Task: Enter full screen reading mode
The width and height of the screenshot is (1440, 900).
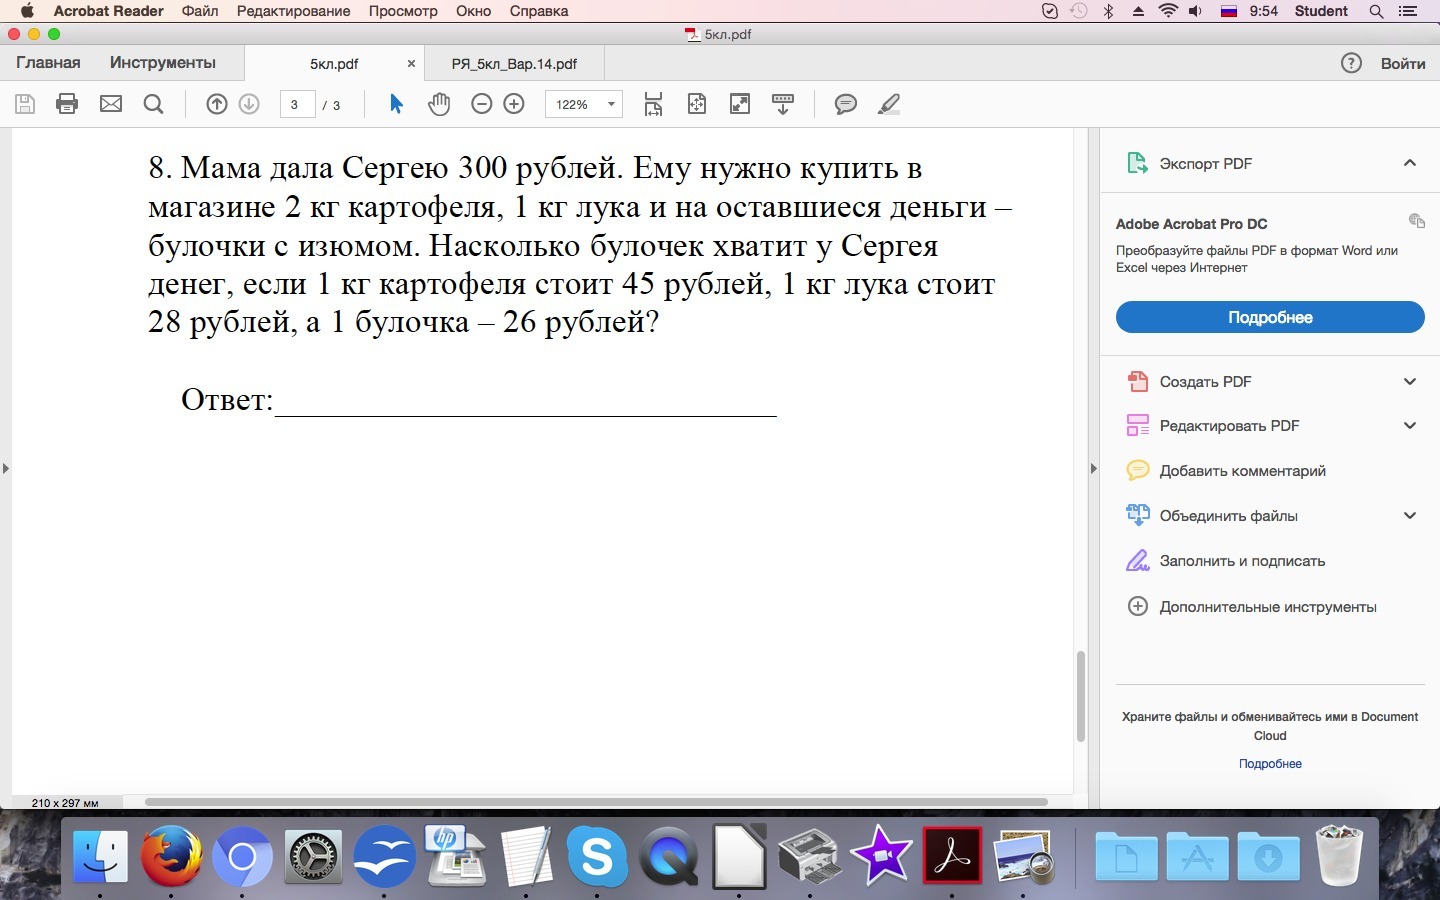Action: click(740, 104)
